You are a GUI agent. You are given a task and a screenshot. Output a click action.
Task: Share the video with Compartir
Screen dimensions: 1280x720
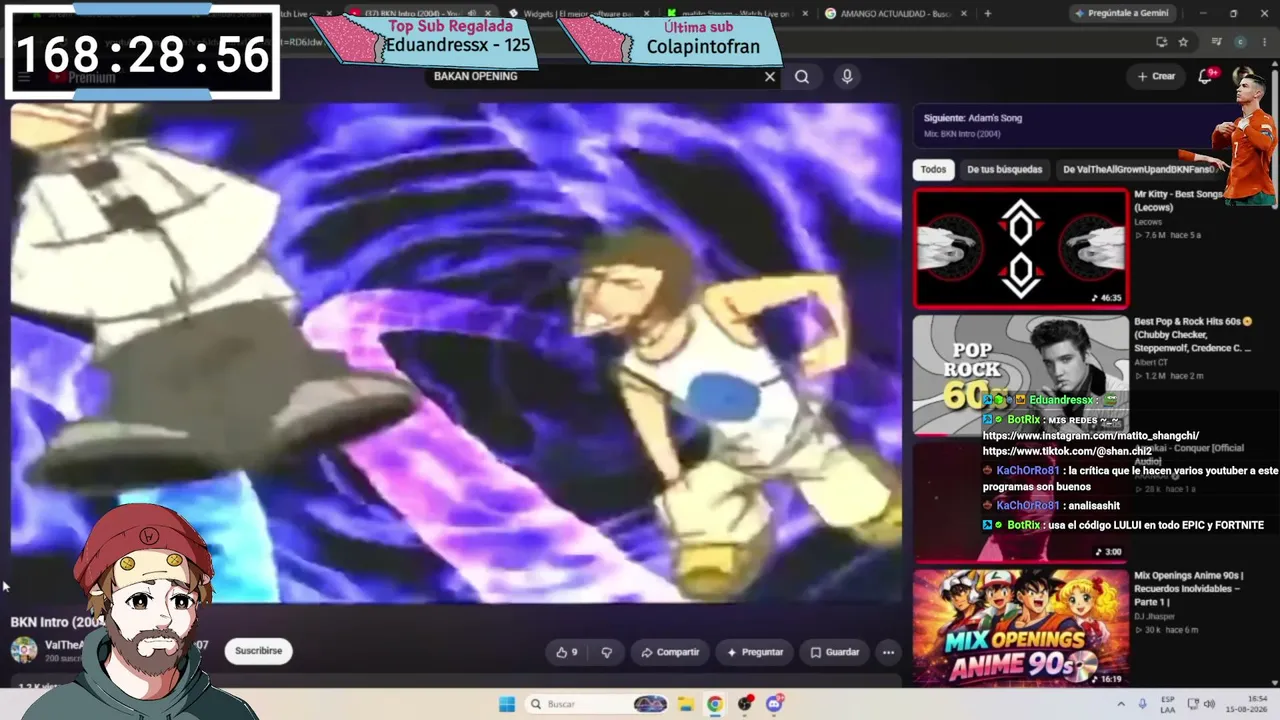pos(670,652)
